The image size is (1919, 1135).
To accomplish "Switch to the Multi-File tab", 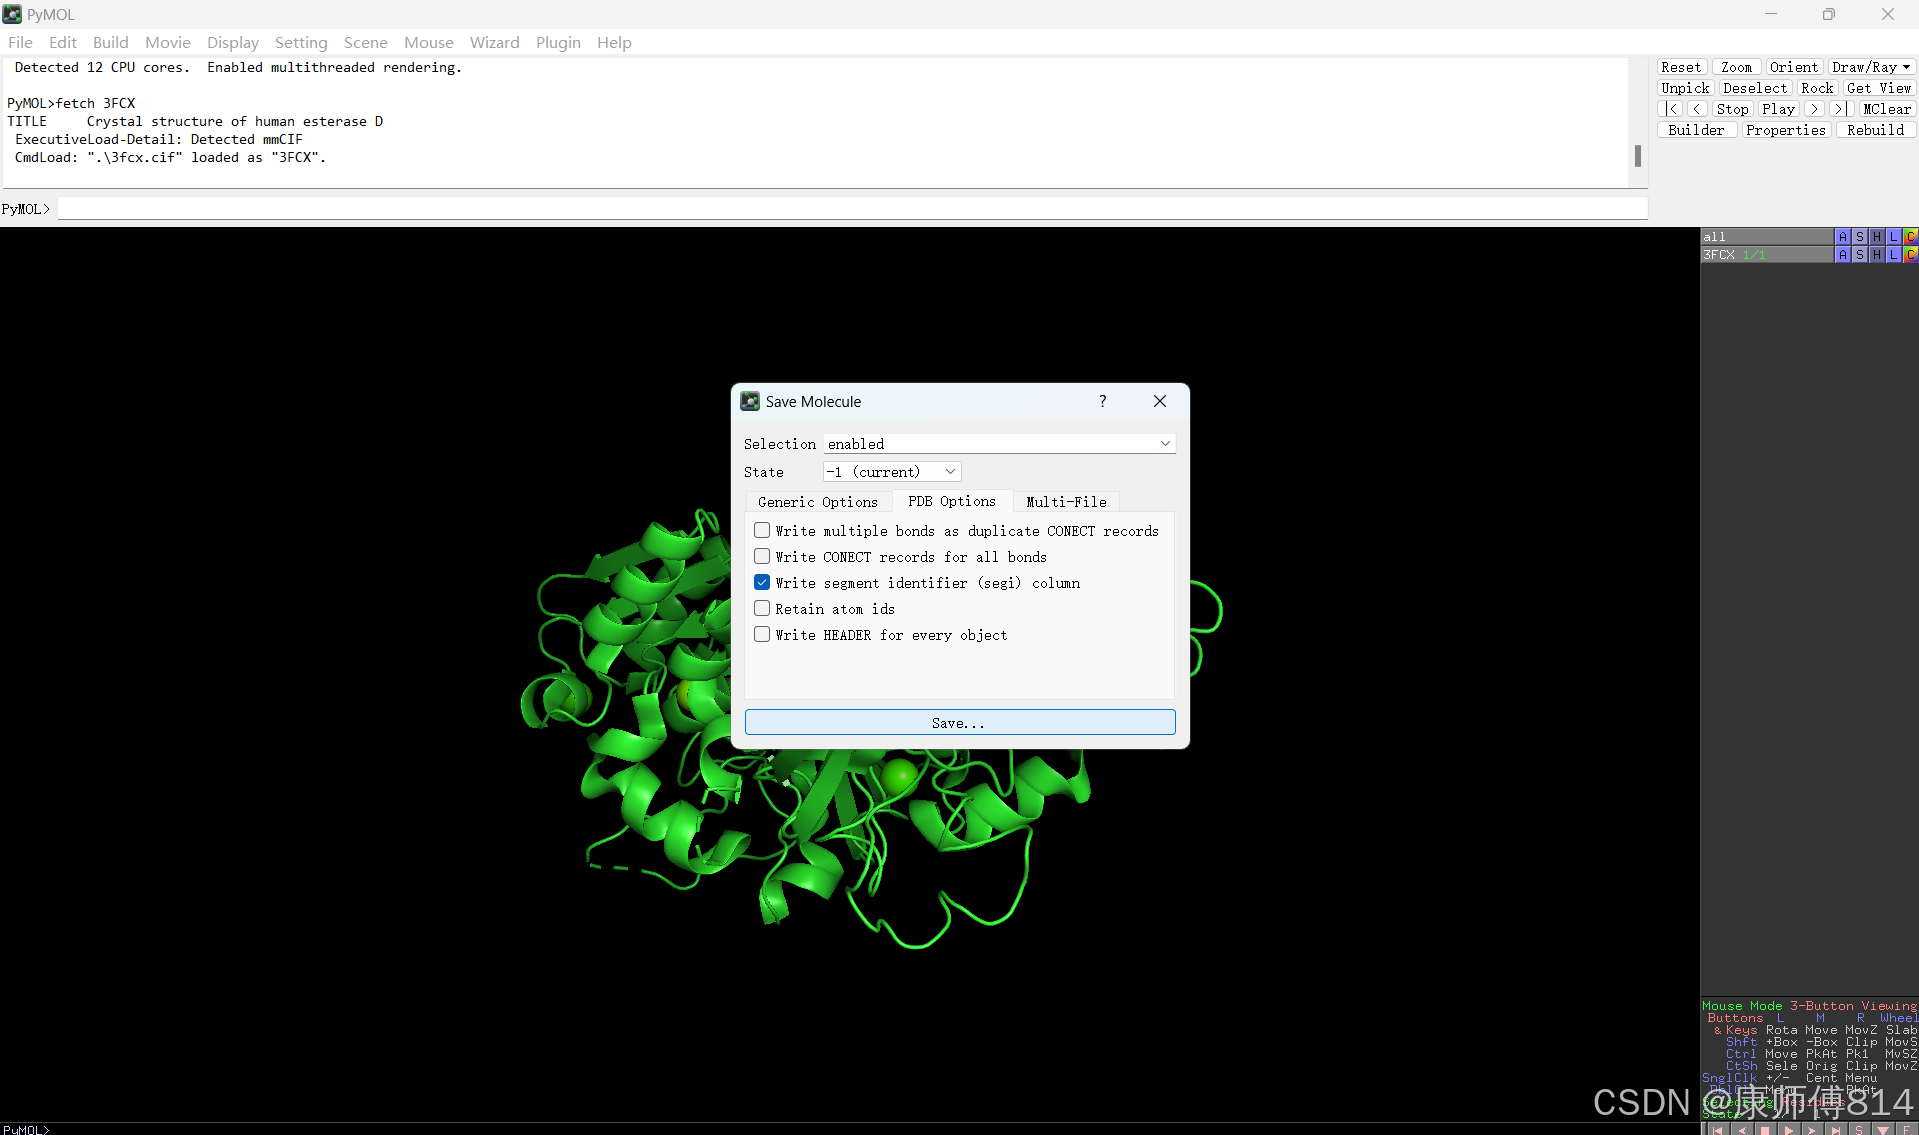I will point(1066,502).
